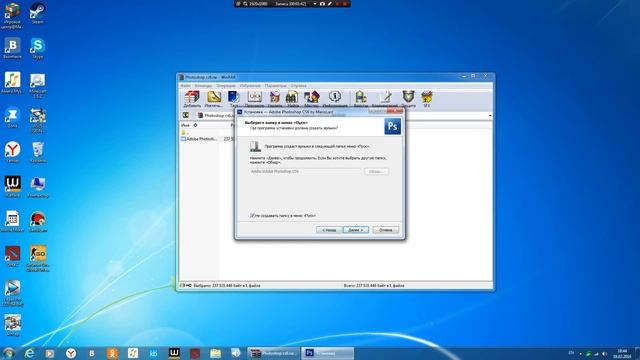
Task: Click the volume icon in the system tray
Action: (x=604, y=353)
